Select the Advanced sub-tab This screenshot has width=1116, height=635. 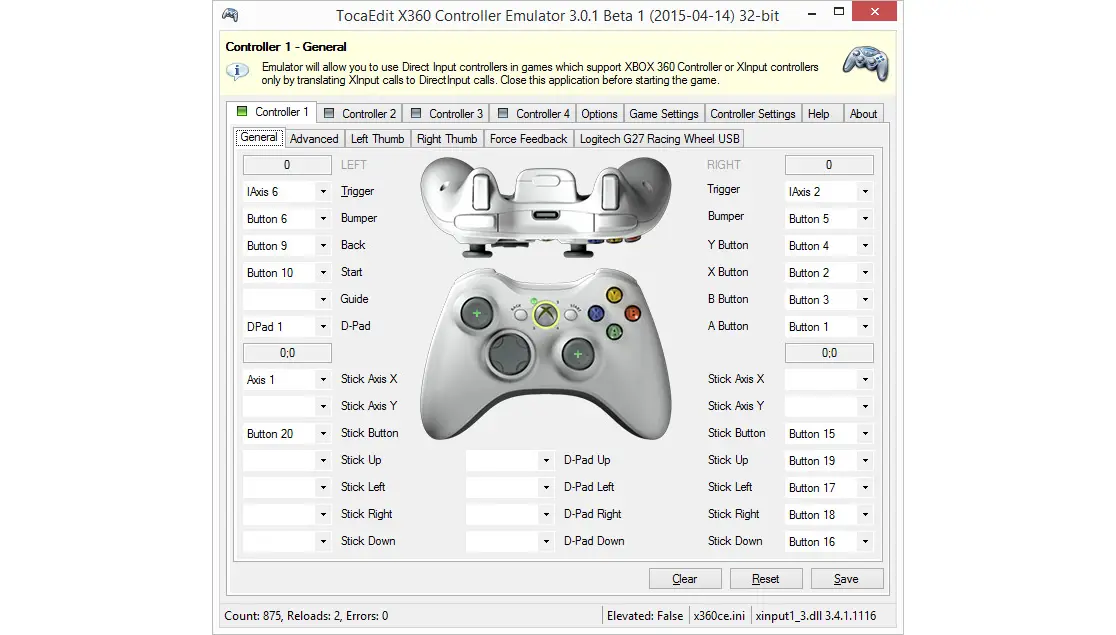point(314,139)
